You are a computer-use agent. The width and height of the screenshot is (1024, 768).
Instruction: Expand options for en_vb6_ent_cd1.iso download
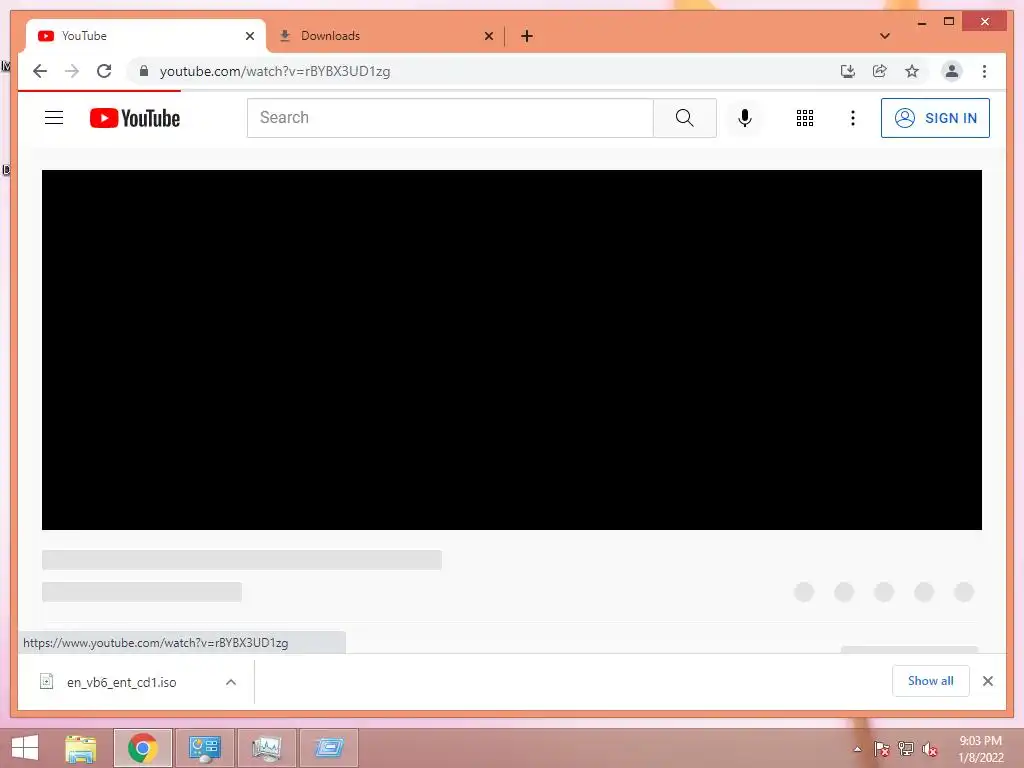coord(231,682)
